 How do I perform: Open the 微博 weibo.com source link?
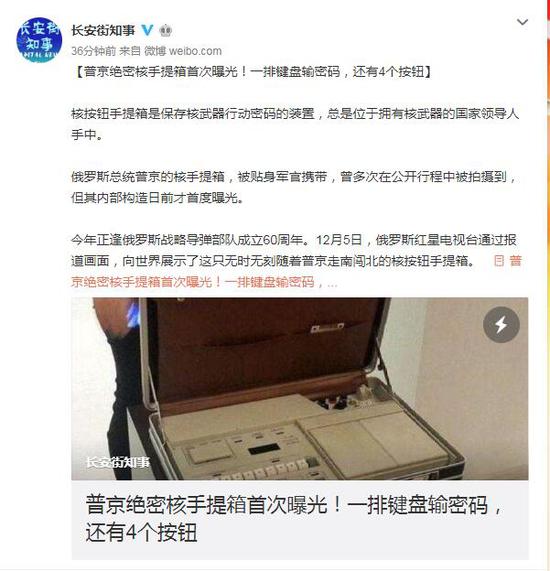click(x=183, y=51)
